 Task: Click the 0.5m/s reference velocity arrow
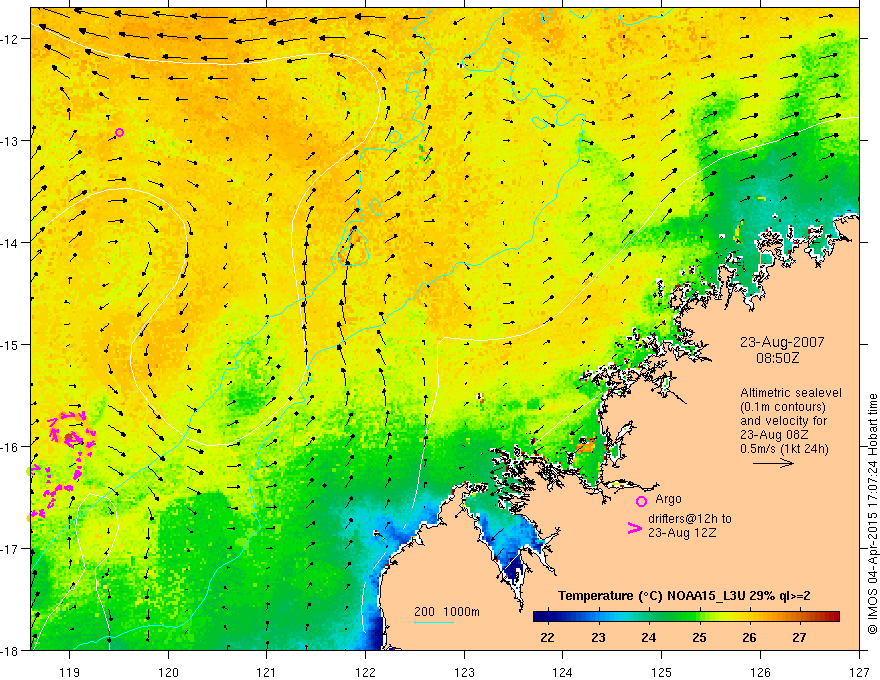click(x=773, y=463)
